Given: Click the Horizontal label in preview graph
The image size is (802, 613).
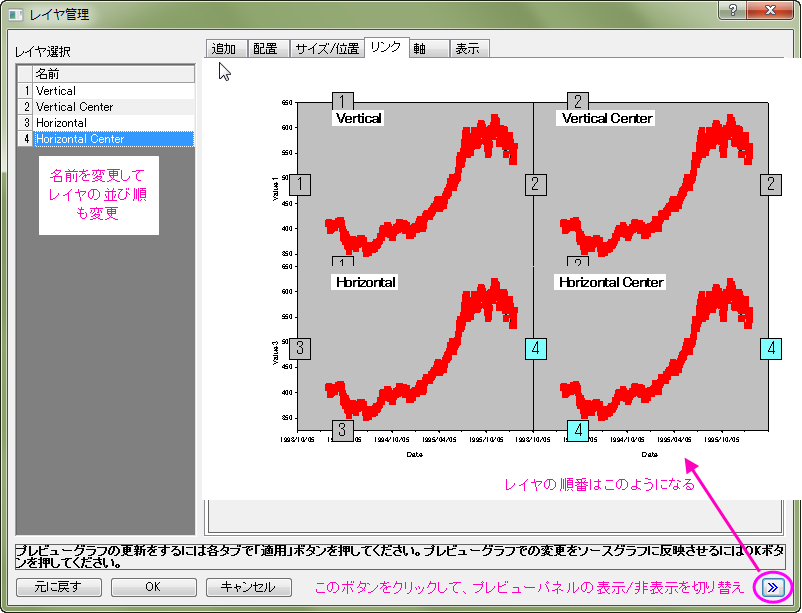Looking at the screenshot, I should point(365,282).
